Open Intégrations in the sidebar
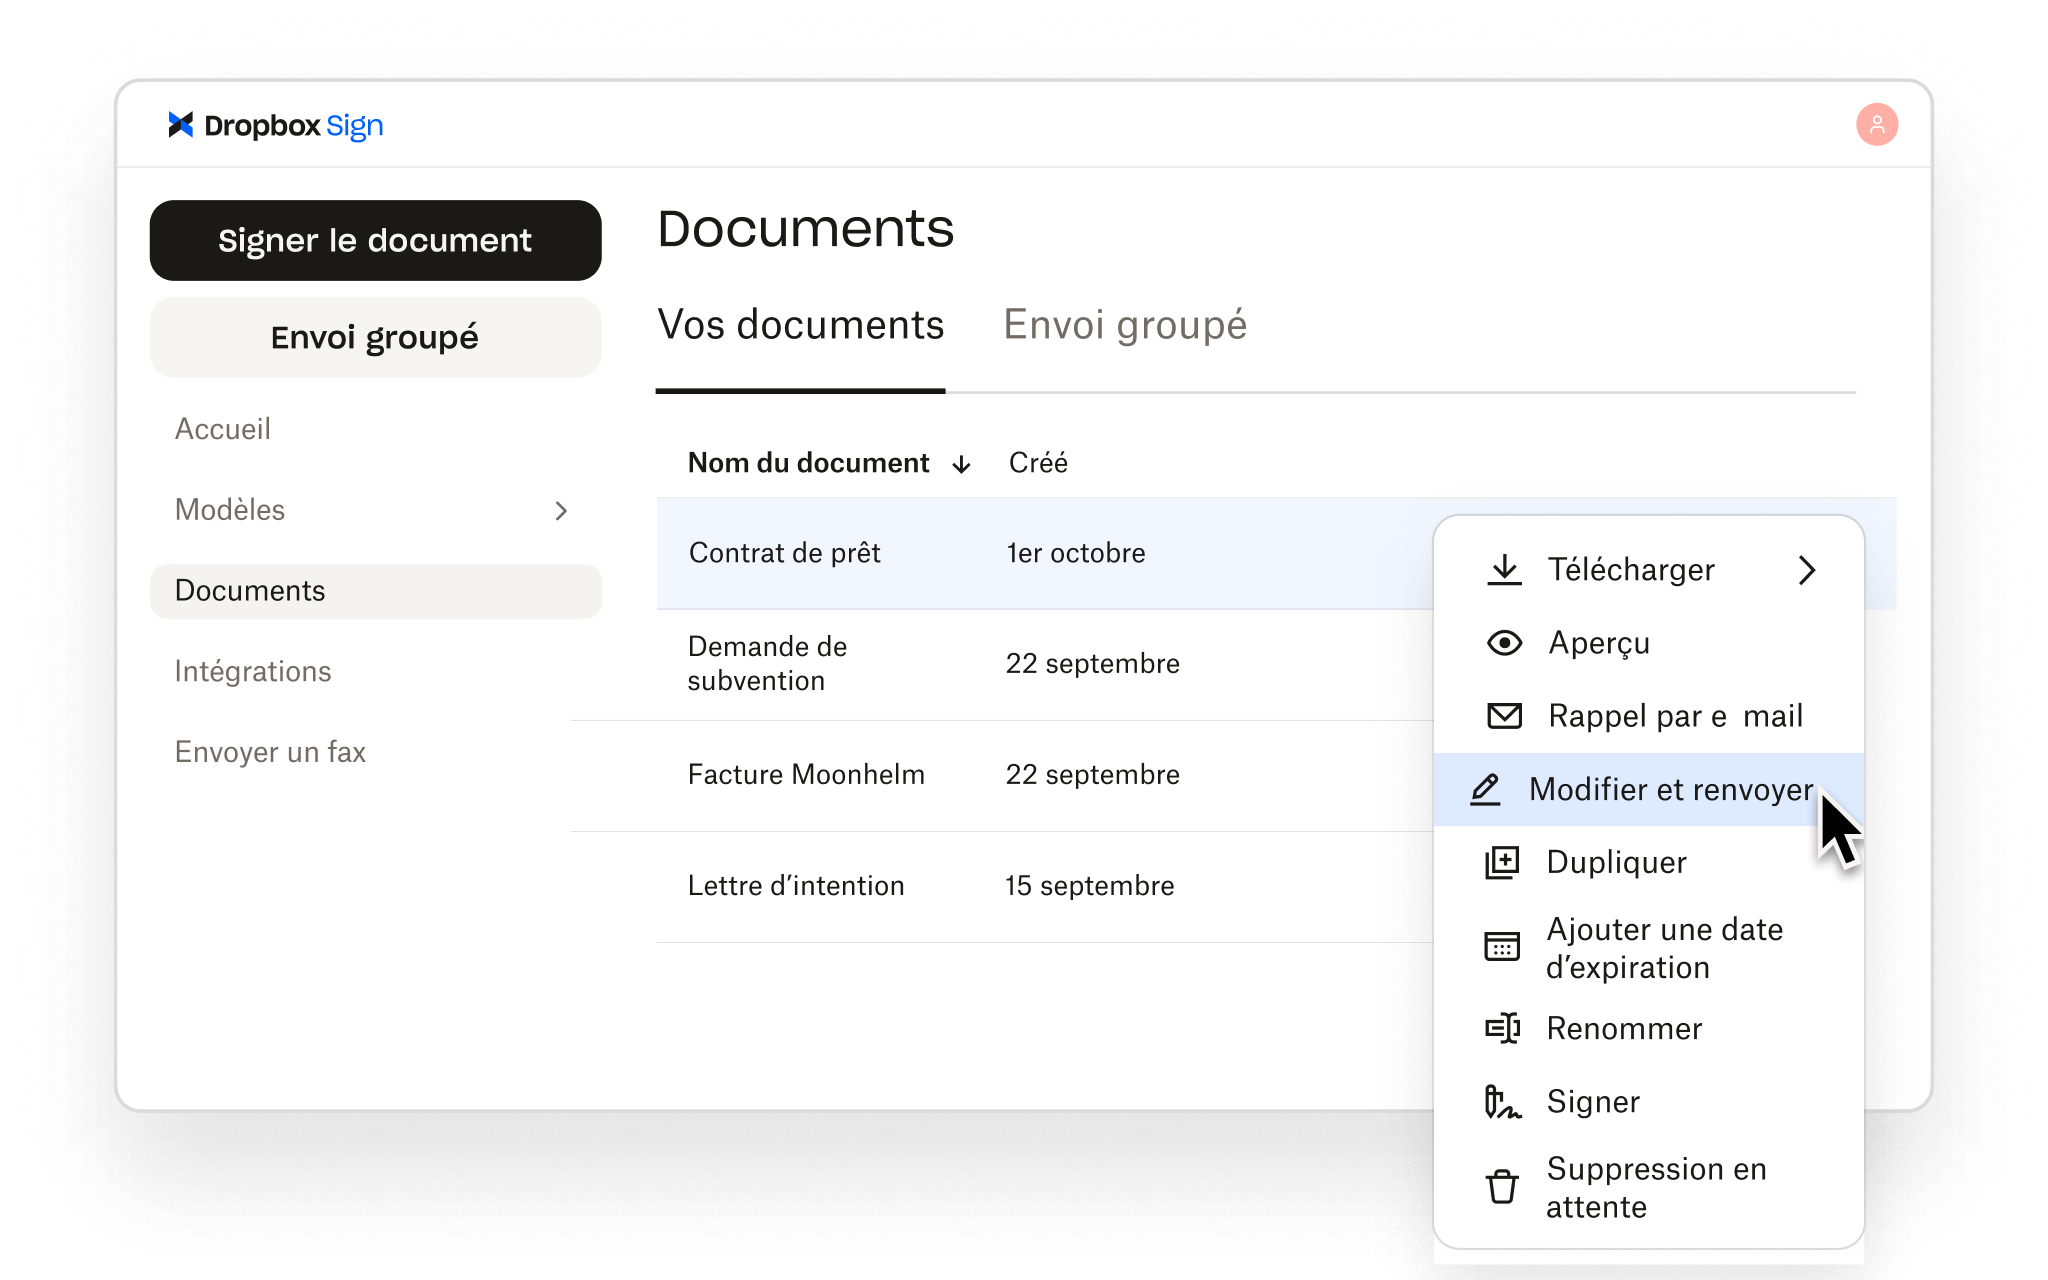This screenshot has height=1280, width=2048. (253, 671)
